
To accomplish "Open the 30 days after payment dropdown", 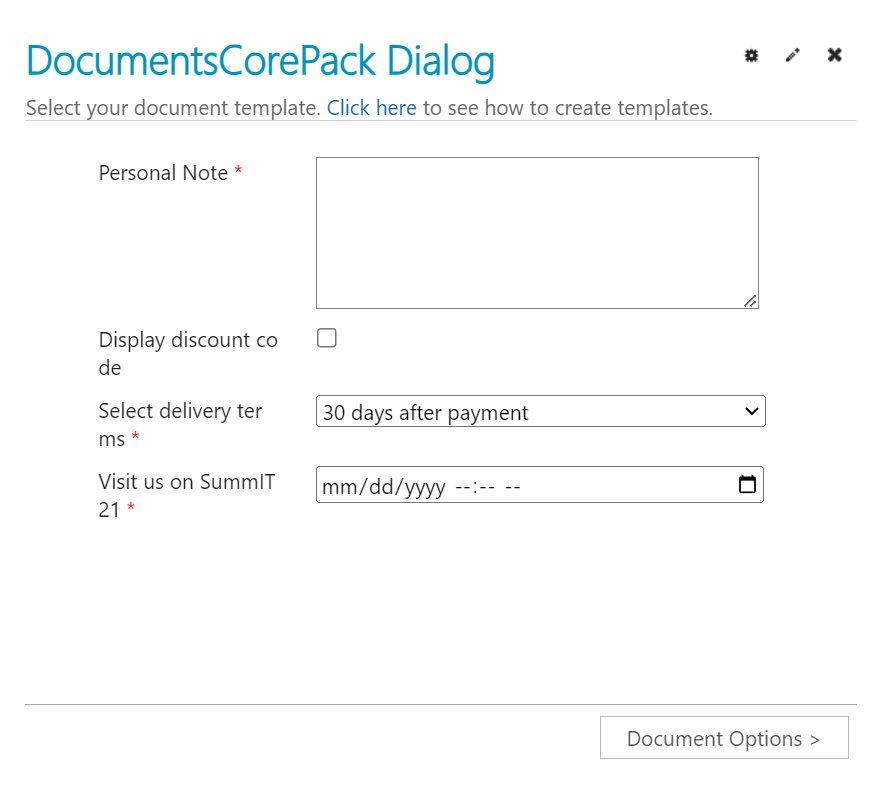I will coord(541,412).
